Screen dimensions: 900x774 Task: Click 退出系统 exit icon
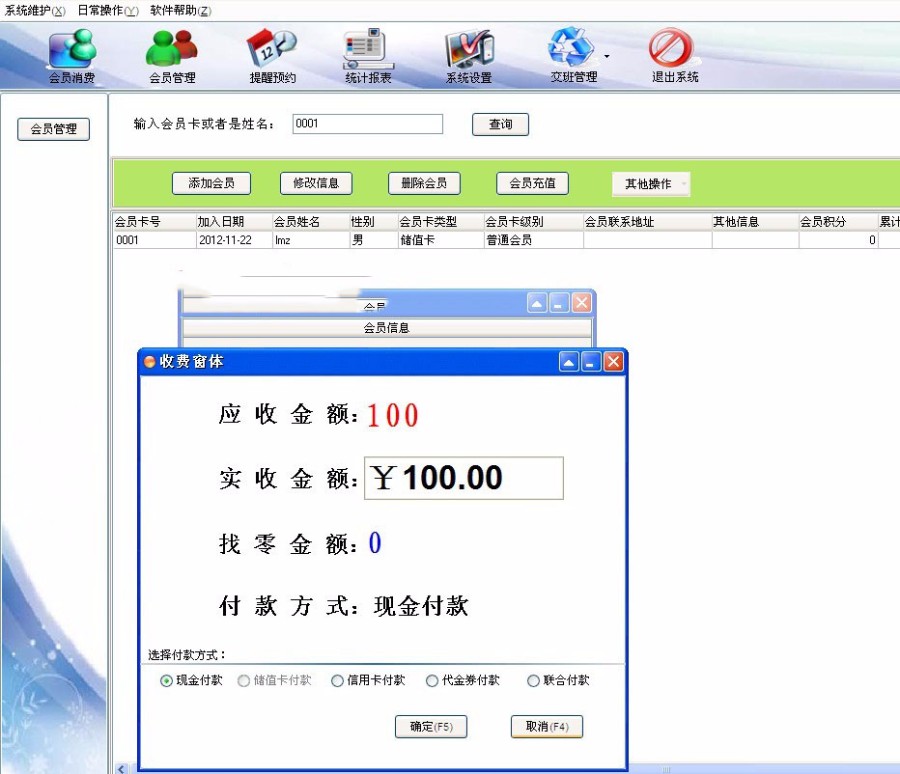[x=674, y=56]
